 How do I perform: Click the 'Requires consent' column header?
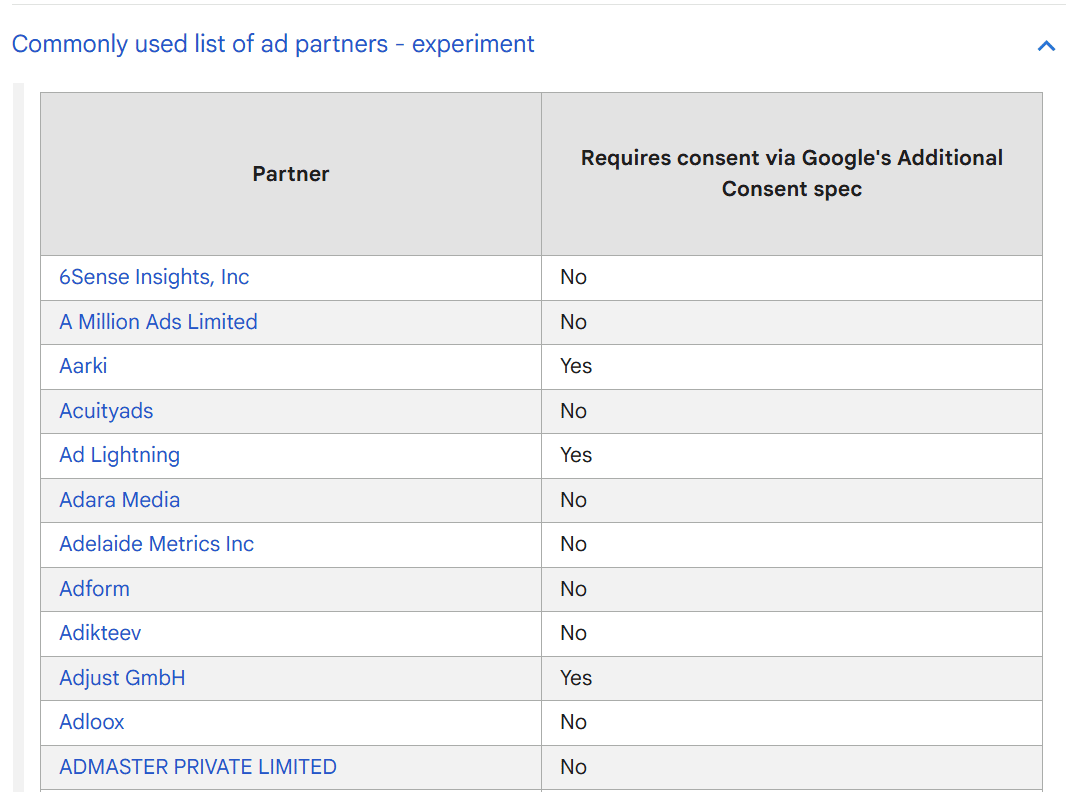point(791,173)
